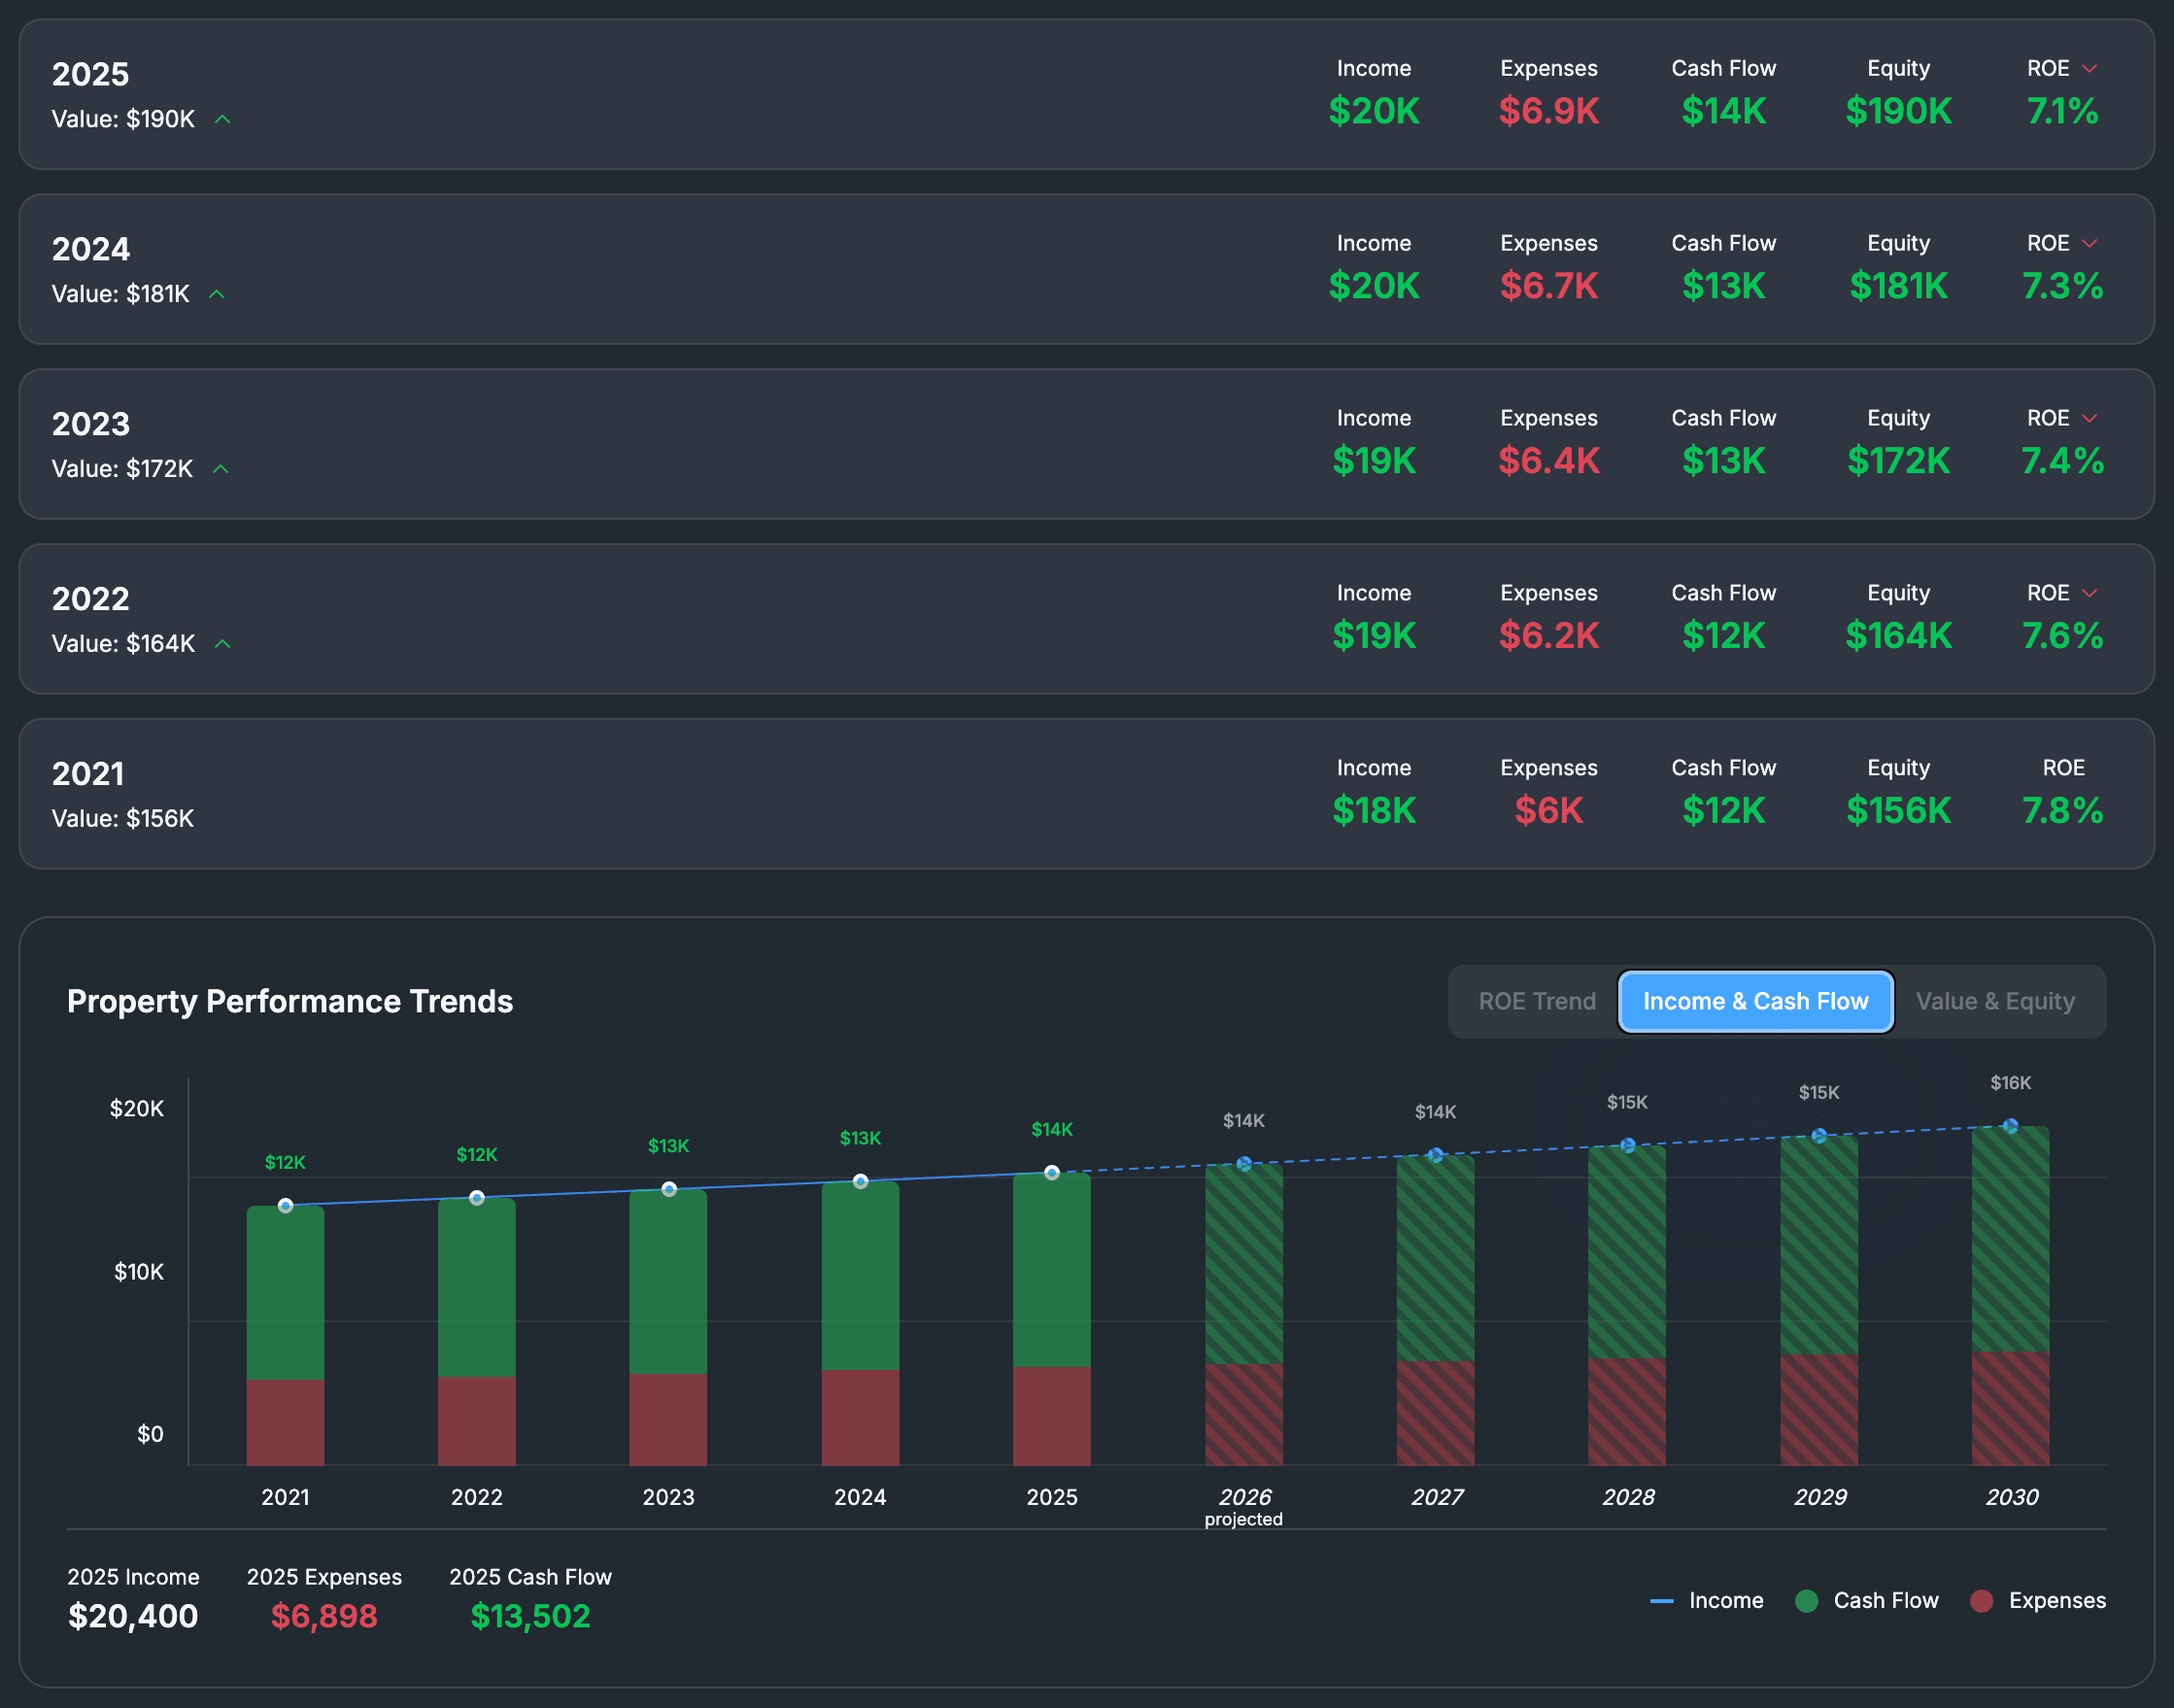Expand the 2023 yearly summary card

1086,444
